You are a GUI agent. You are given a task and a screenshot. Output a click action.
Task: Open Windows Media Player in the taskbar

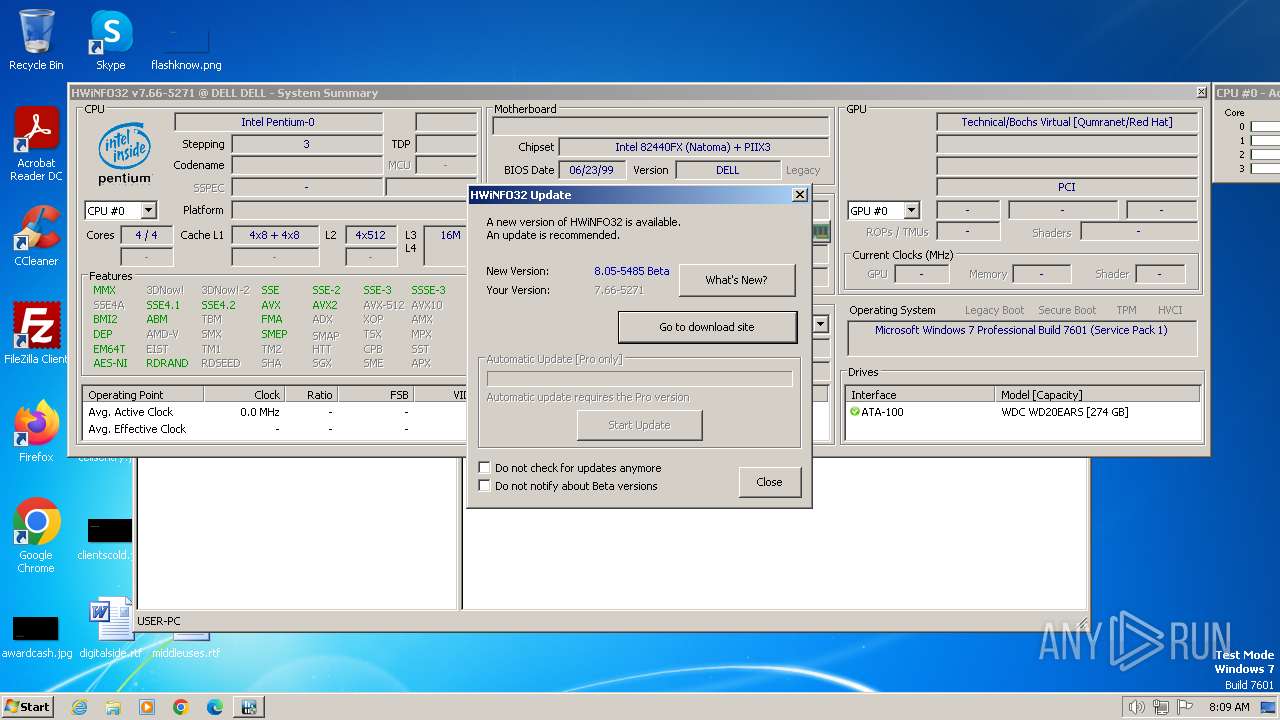(x=147, y=707)
